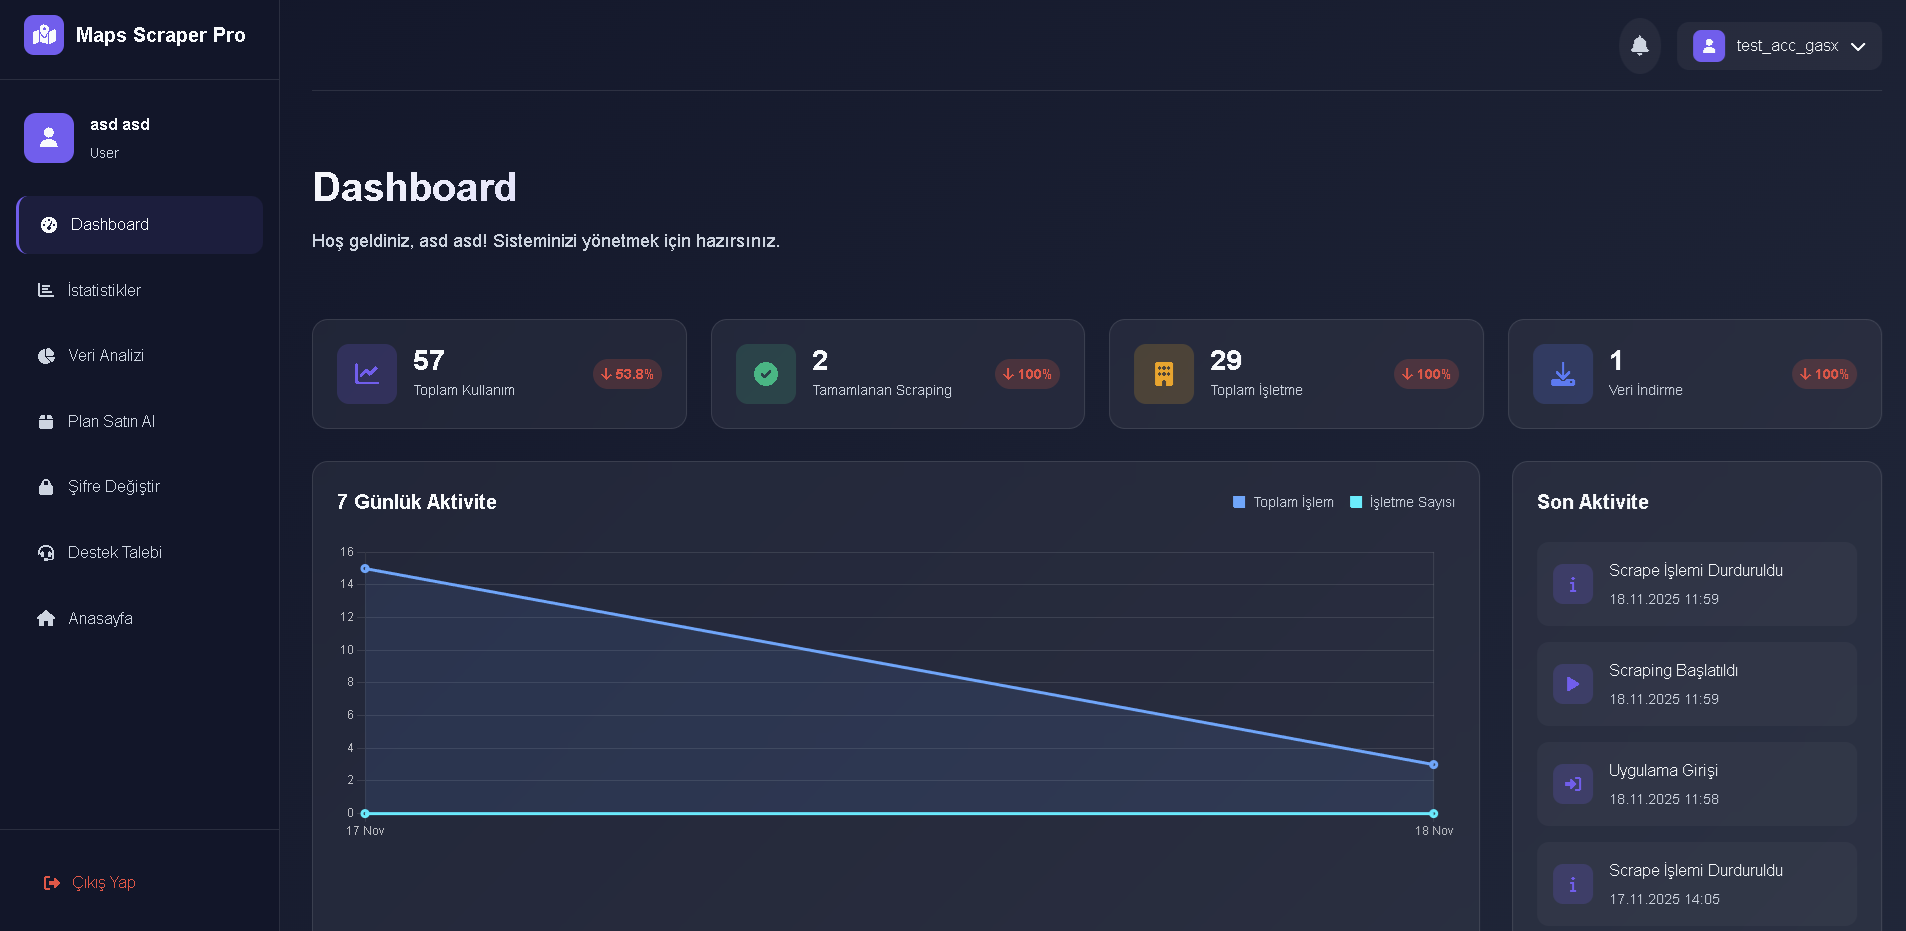Go to İstatistikler in the sidebar
The height and width of the screenshot is (931, 1906).
140,290
